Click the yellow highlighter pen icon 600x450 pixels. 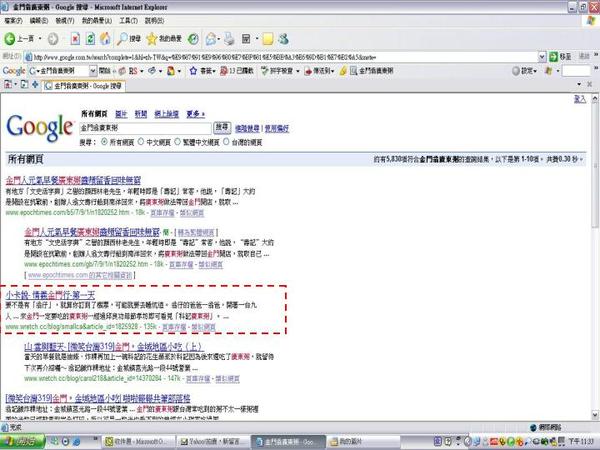click(x=343, y=71)
